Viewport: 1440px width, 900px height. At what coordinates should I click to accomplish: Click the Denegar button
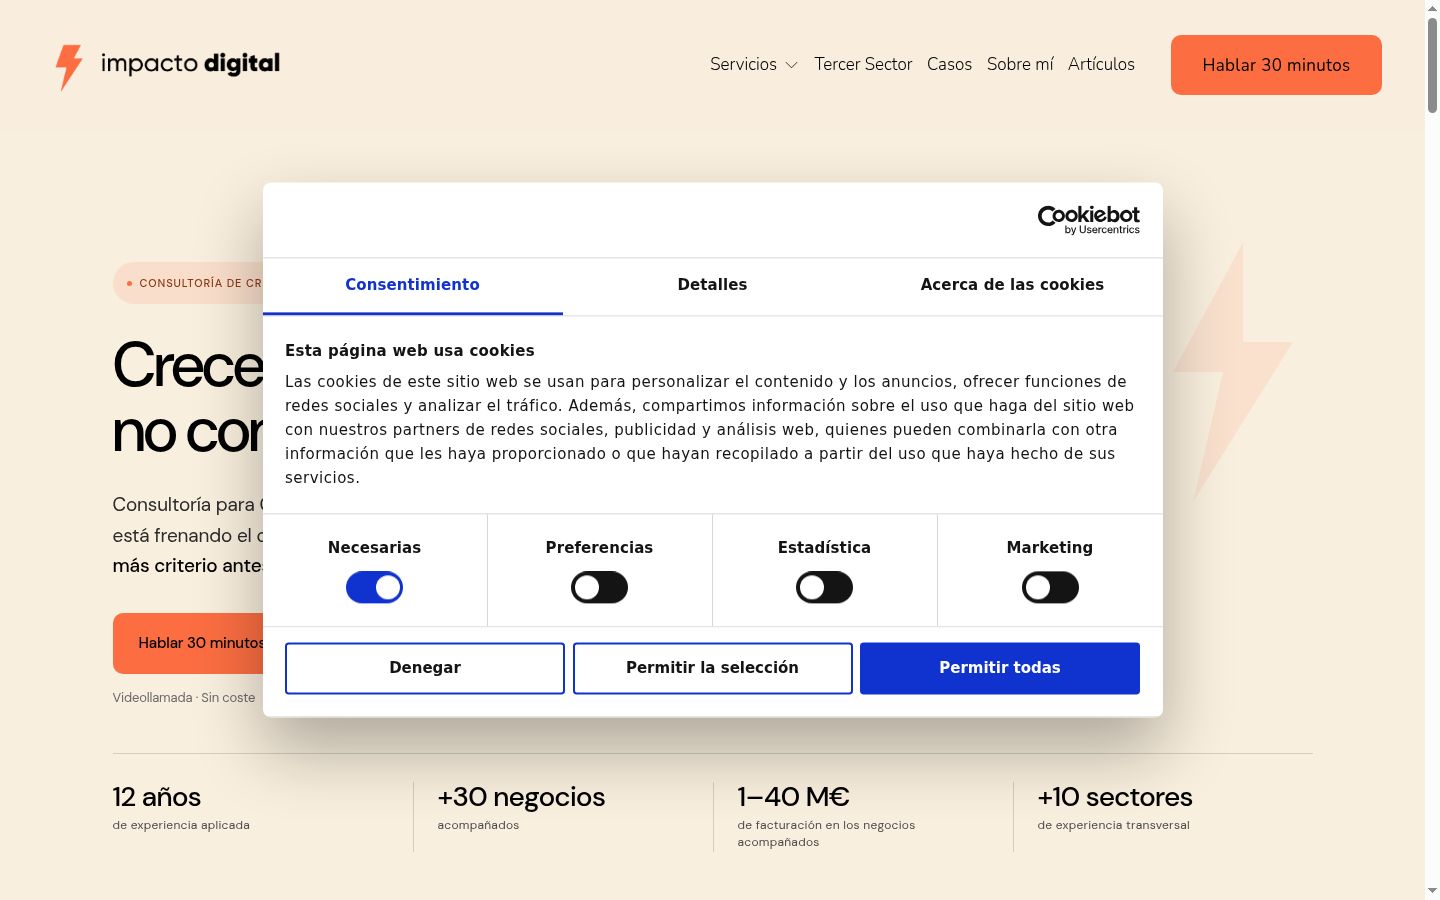point(425,668)
